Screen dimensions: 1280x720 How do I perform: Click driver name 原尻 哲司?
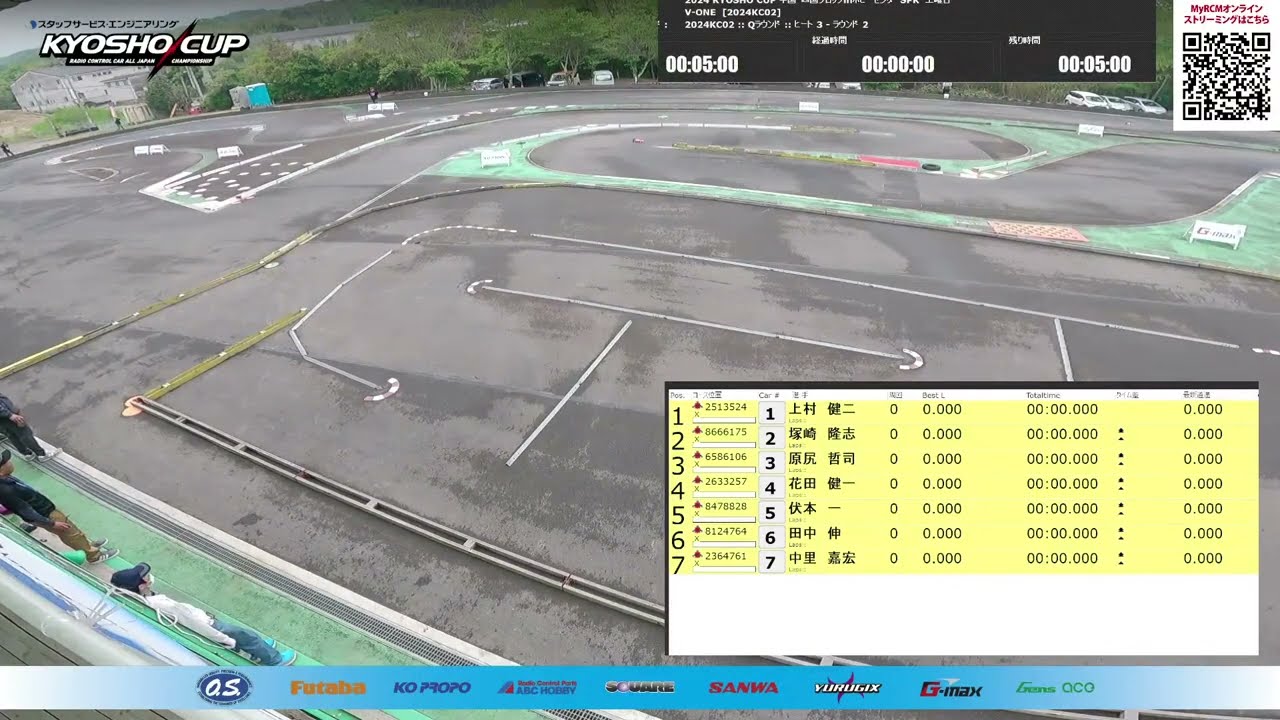[x=822, y=459]
